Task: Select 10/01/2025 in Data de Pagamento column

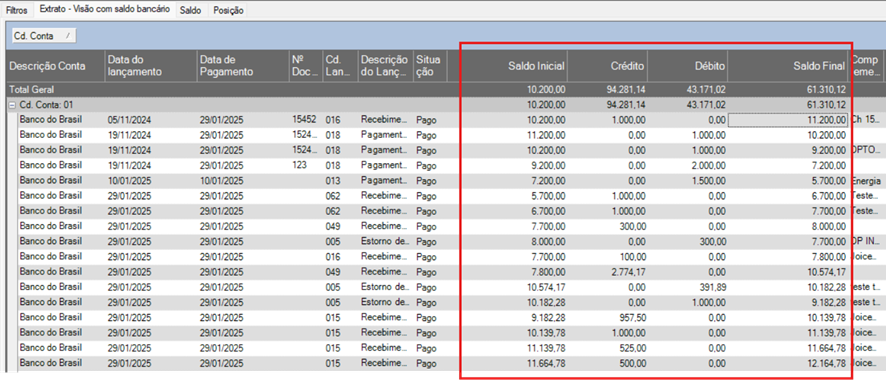Action: click(221, 181)
